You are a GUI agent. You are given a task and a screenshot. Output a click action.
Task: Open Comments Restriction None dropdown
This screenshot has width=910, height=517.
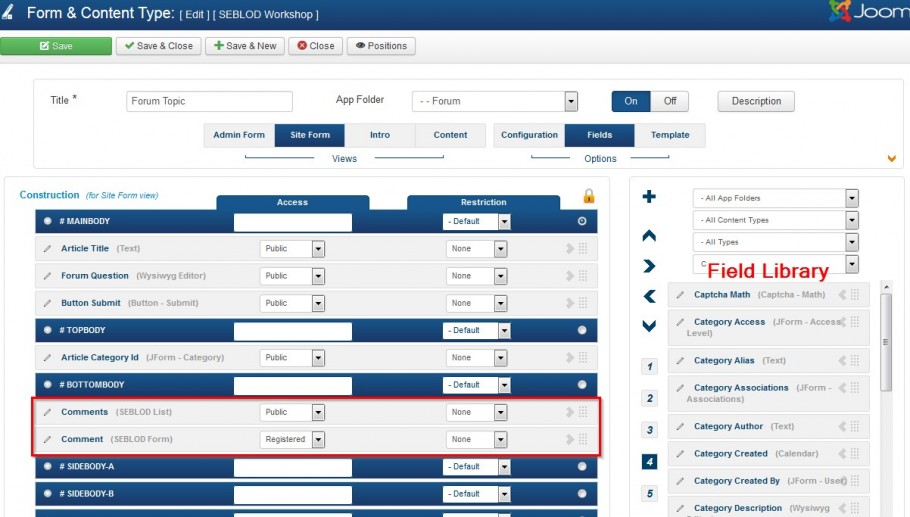(476, 412)
